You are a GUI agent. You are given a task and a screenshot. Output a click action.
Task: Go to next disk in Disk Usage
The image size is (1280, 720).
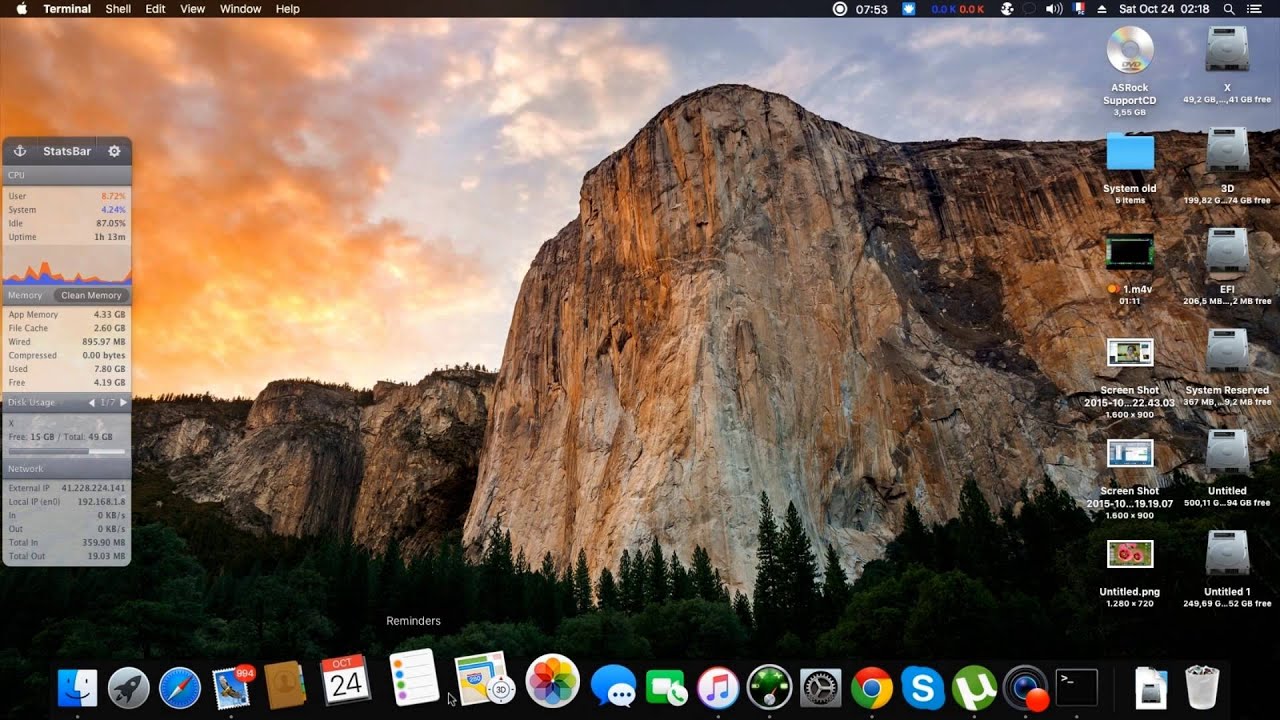(x=123, y=402)
